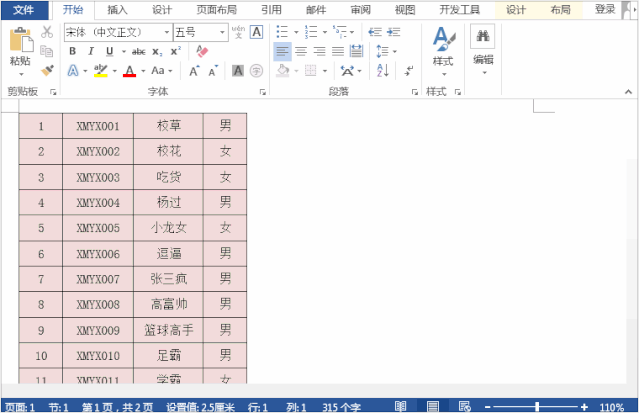Switch to Web Layout view

coord(465,406)
